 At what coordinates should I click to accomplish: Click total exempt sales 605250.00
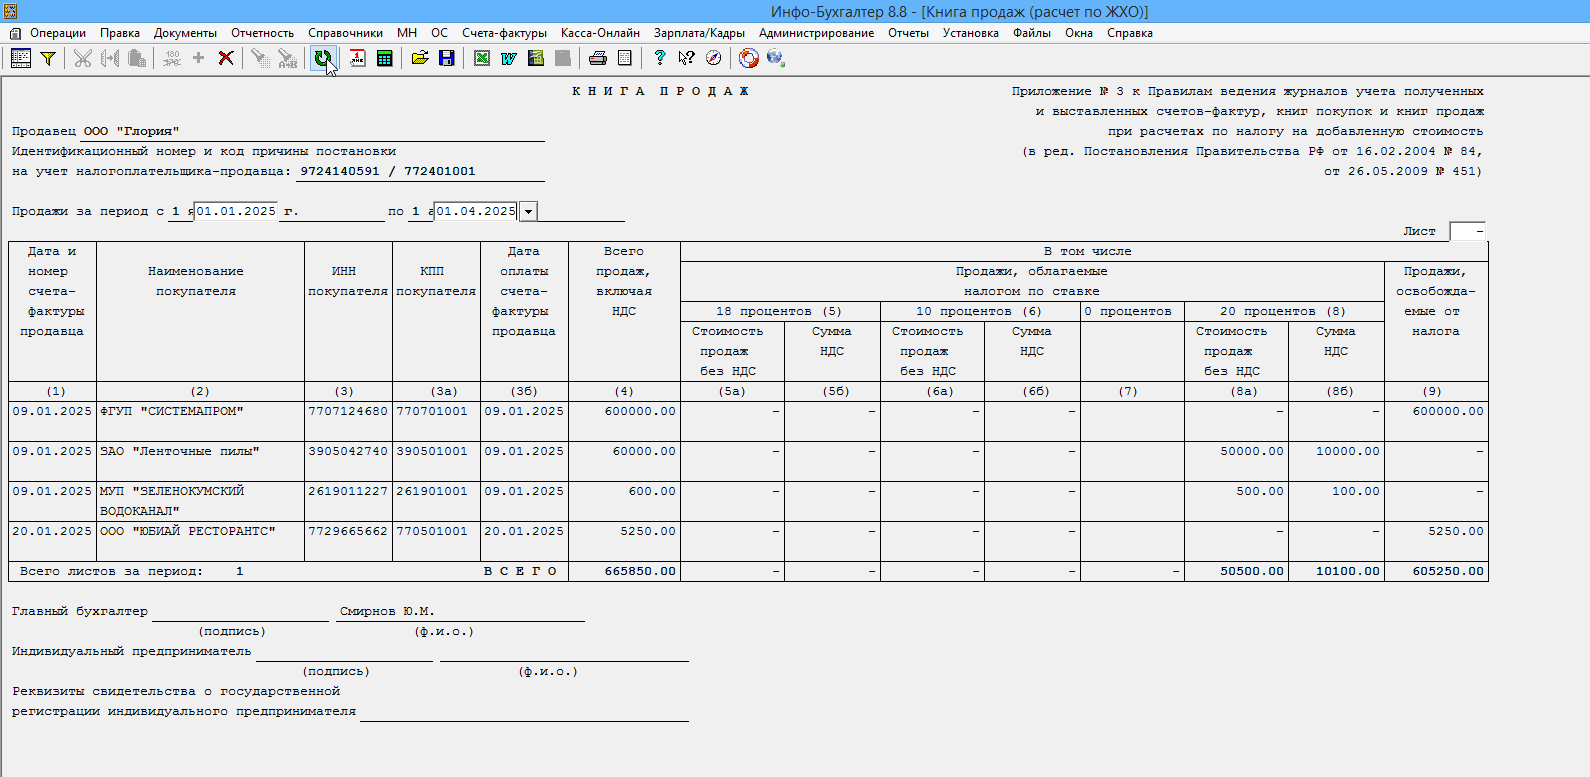tap(1448, 571)
